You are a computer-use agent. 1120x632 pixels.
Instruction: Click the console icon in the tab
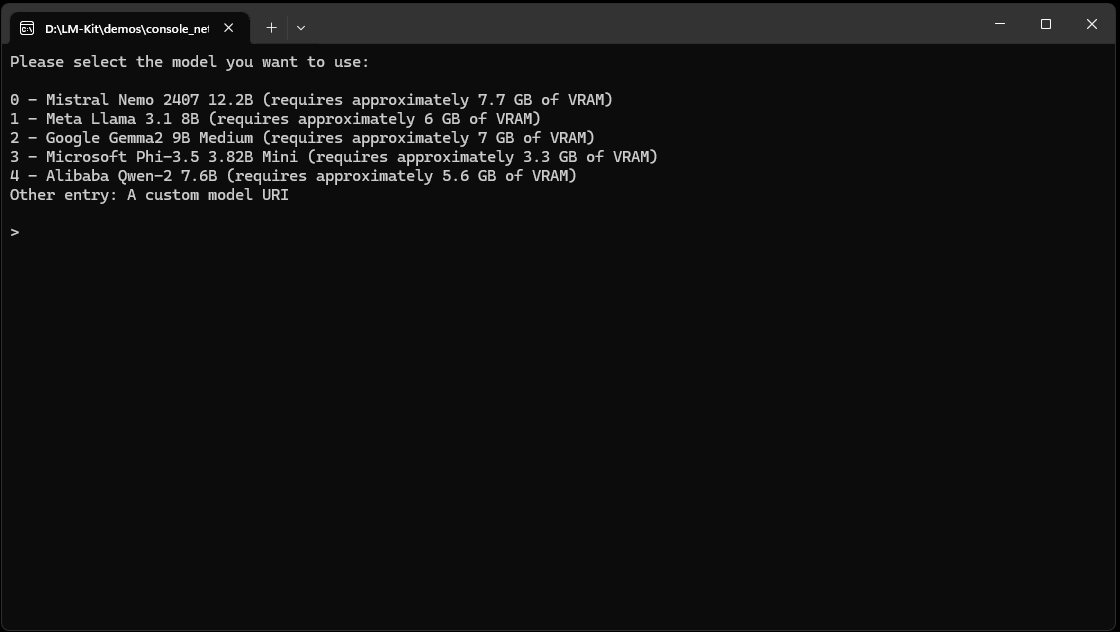coord(27,28)
